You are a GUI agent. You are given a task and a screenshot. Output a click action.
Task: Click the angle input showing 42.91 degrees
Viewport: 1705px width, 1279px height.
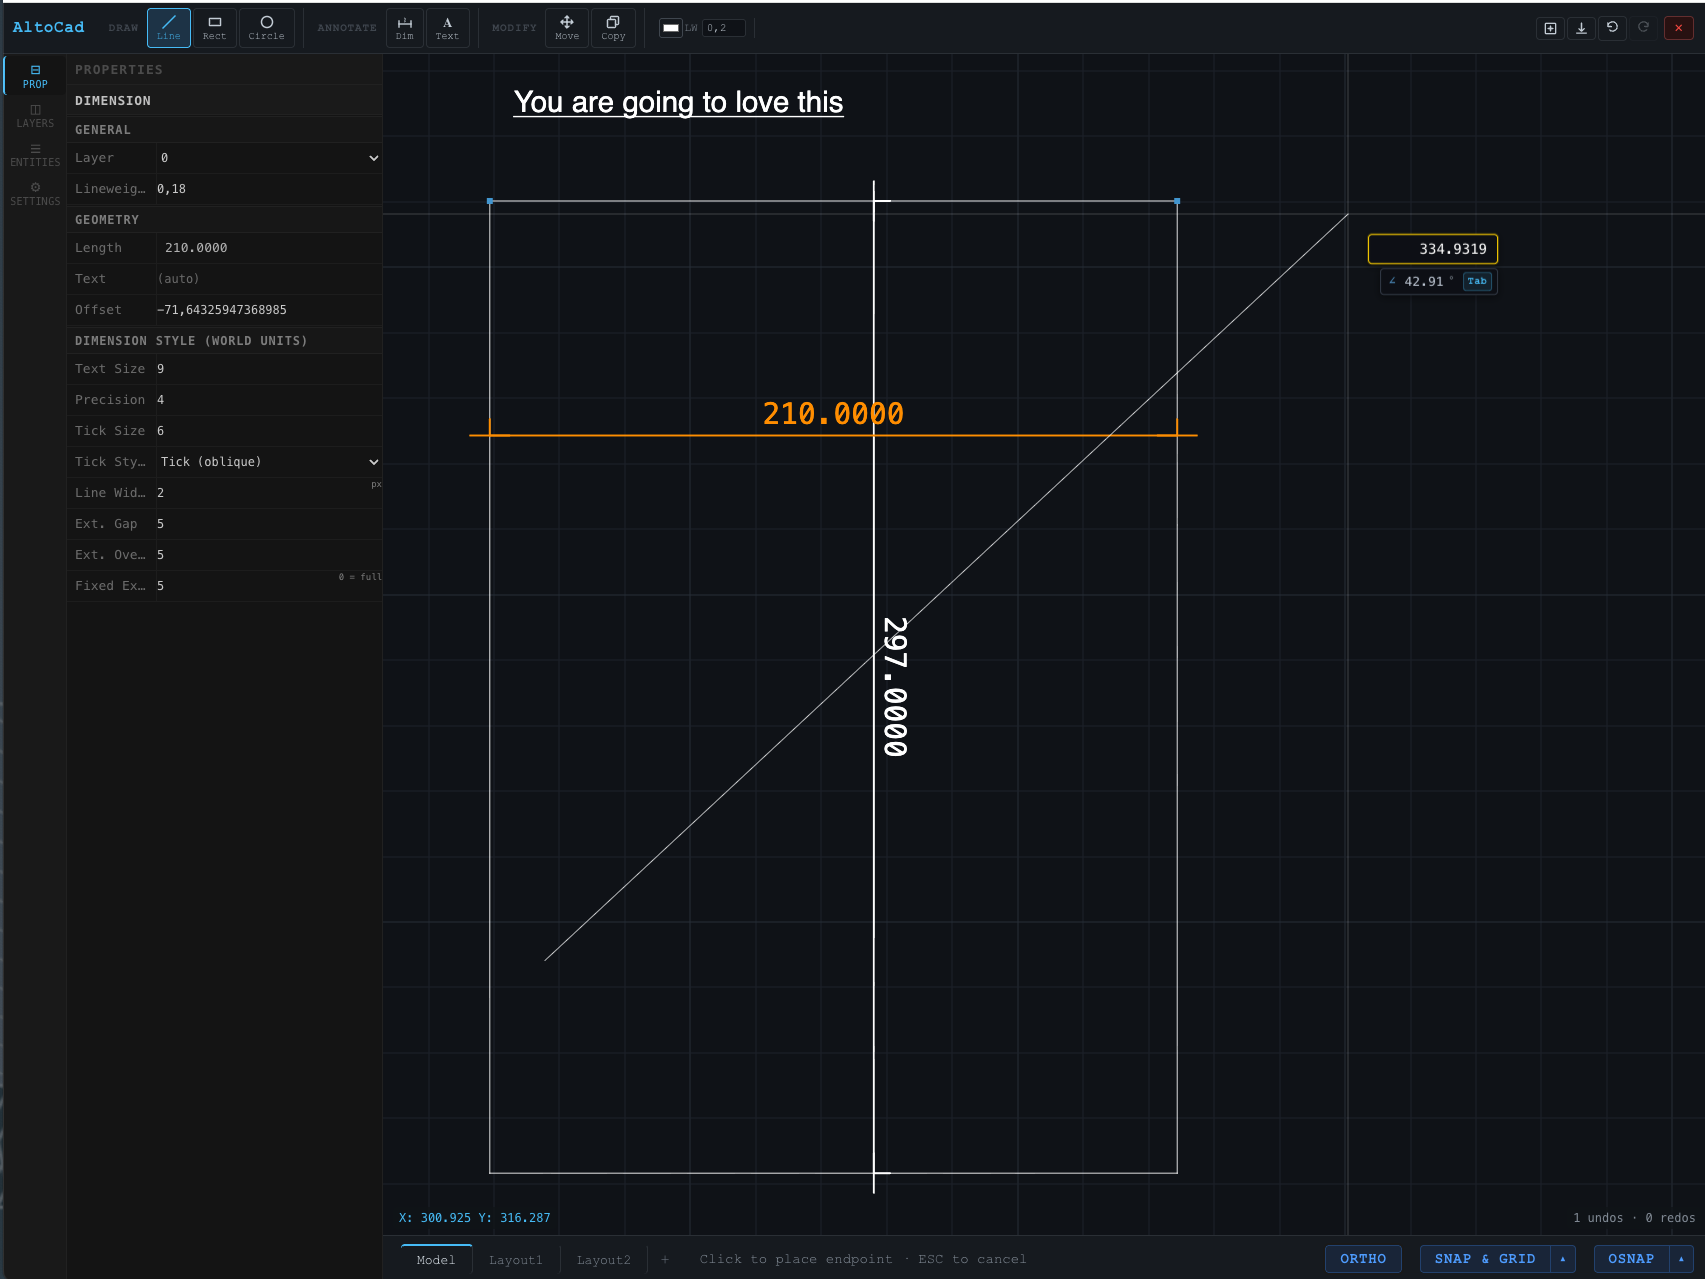point(1430,281)
